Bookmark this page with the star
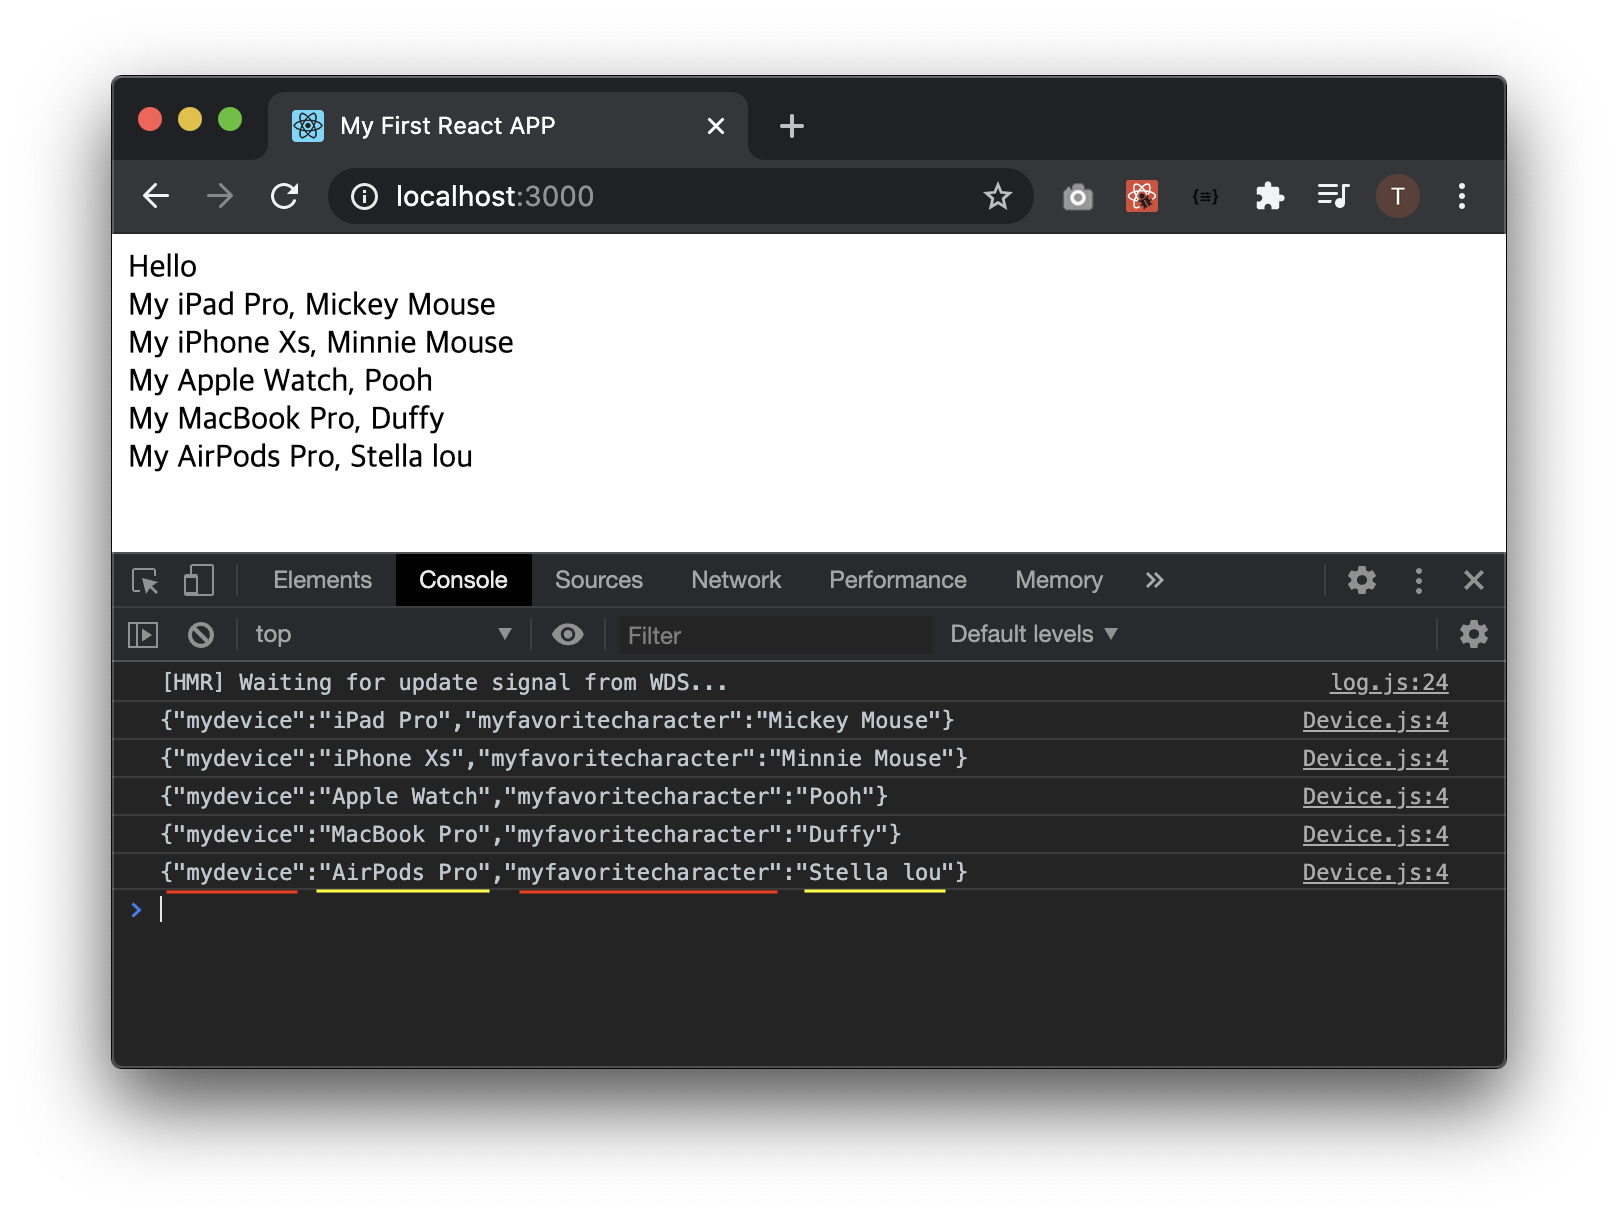This screenshot has width=1618, height=1216. [x=997, y=196]
